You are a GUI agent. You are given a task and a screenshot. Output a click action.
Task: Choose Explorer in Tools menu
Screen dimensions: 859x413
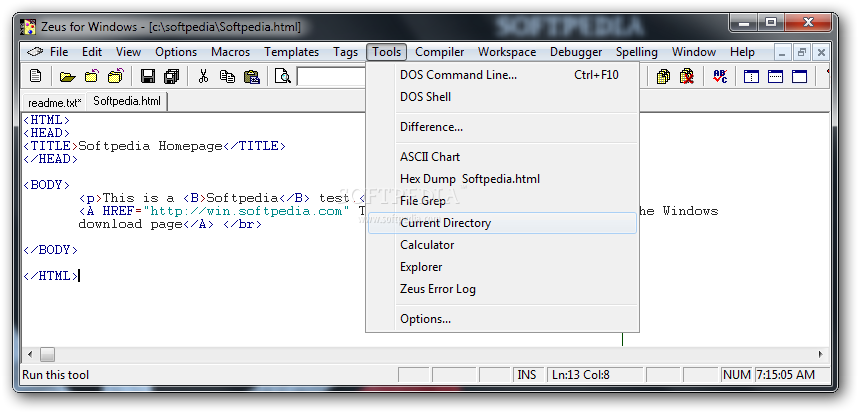(x=502, y=267)
